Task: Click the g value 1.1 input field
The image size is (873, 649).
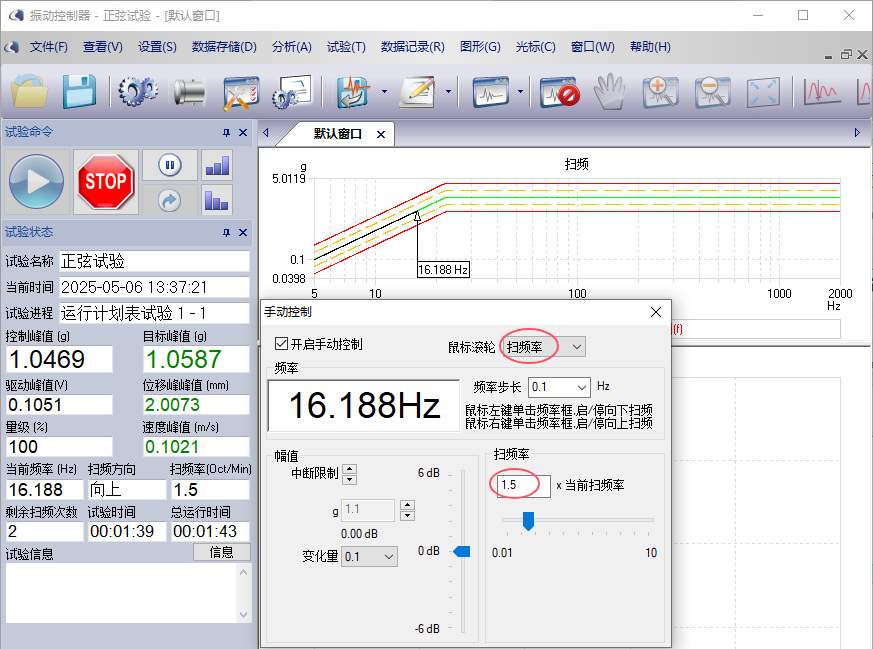Action: 369,510
